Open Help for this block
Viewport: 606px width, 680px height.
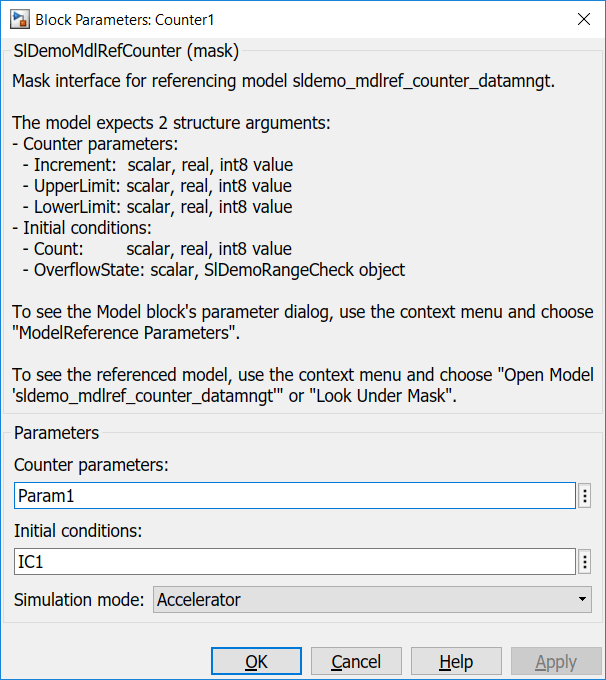(x=456, y=662)
